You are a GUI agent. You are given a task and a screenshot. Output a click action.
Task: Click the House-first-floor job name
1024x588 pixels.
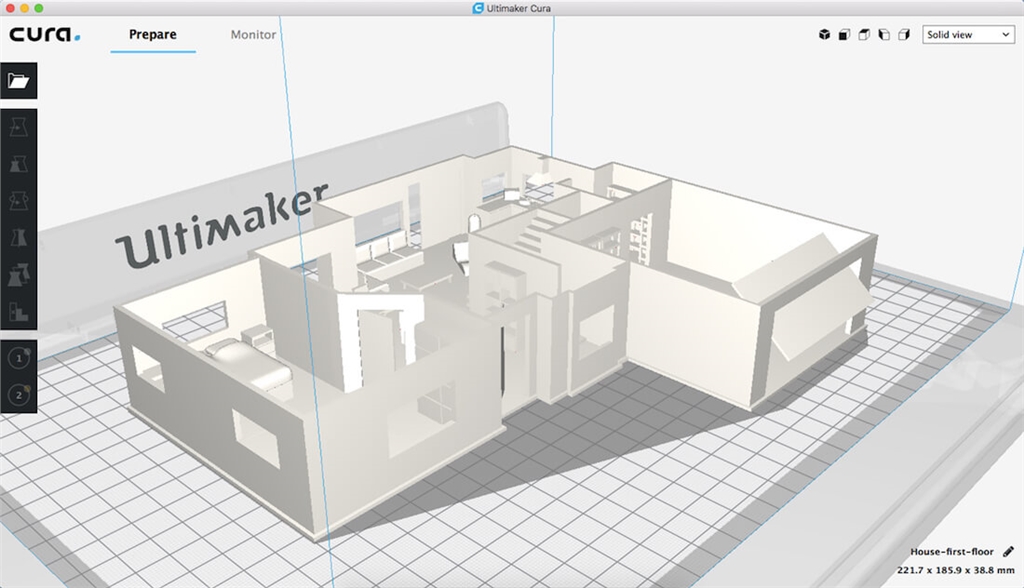[x=951, y=552]
